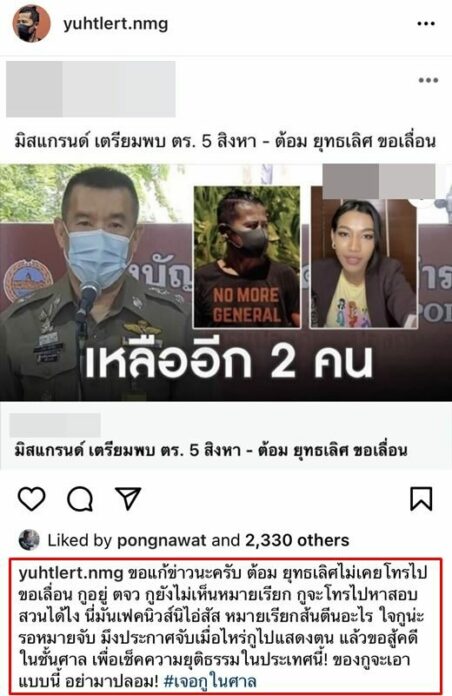Image resolution: width=452 pixels, height=696 pixels.
Task: Open post options three-dot menu at top
Action: click(x=426, y=24)
